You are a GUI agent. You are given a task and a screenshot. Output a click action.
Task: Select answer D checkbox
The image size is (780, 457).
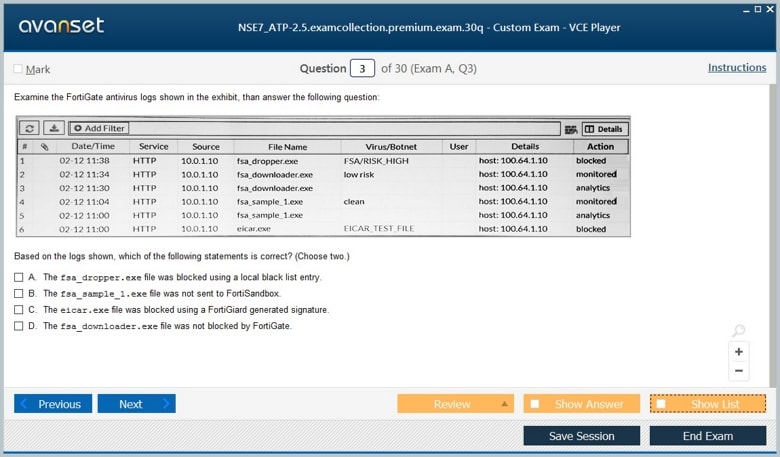(x=18, y=326)
